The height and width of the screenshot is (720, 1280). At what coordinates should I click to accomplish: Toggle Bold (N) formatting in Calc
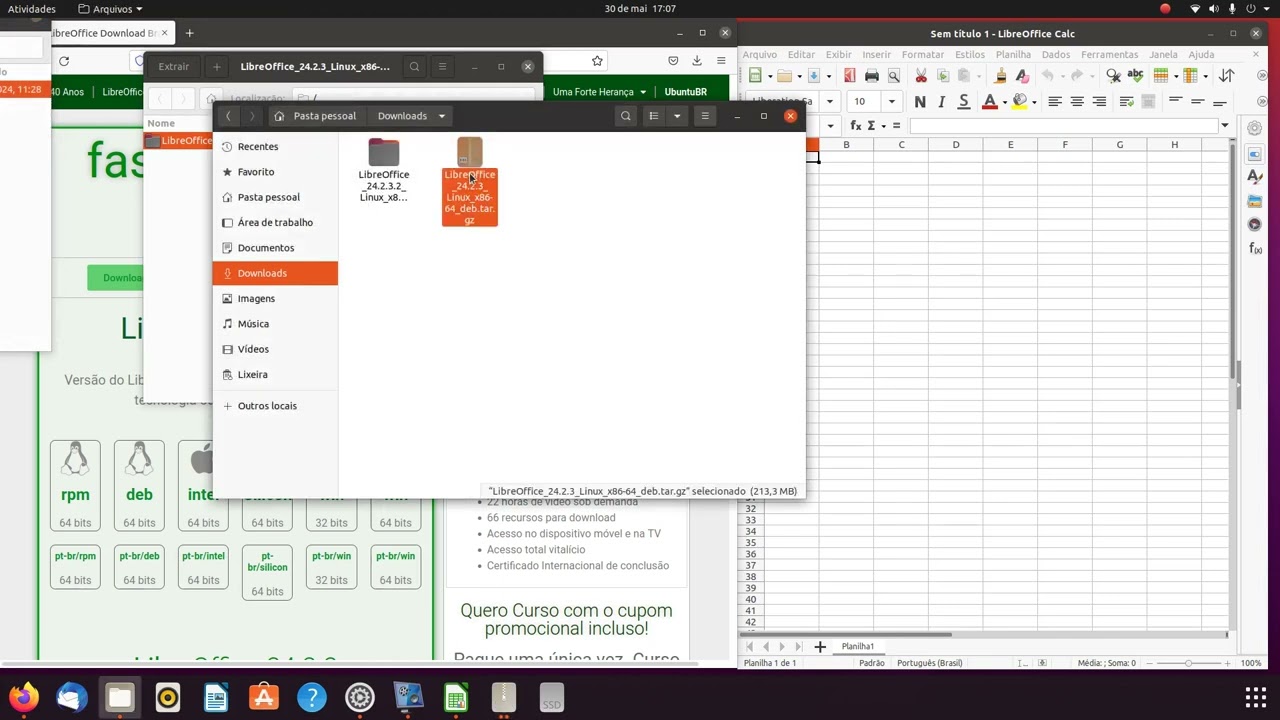(920, 101)
